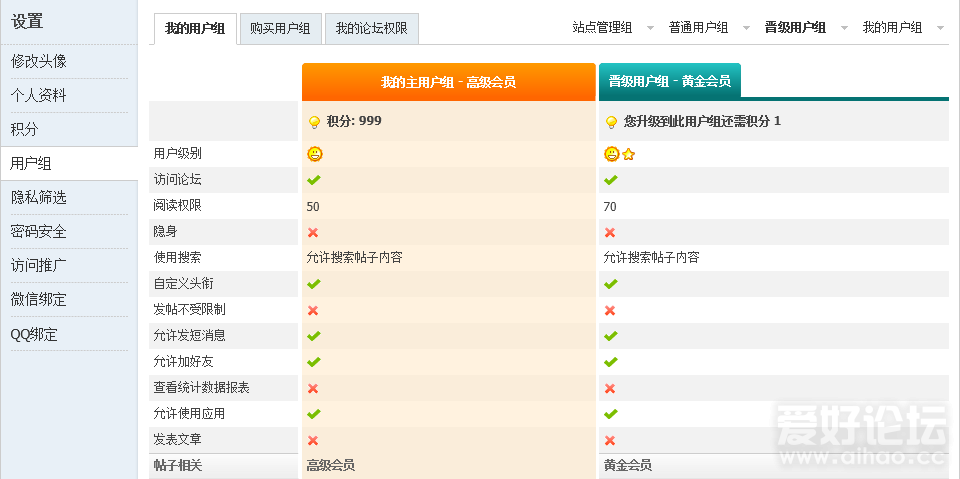Click green checkmark for 允许加好友 in 高级会员 column
This screenshot has width=960, height=479.
pyautogui.click(x=314, y=362)
